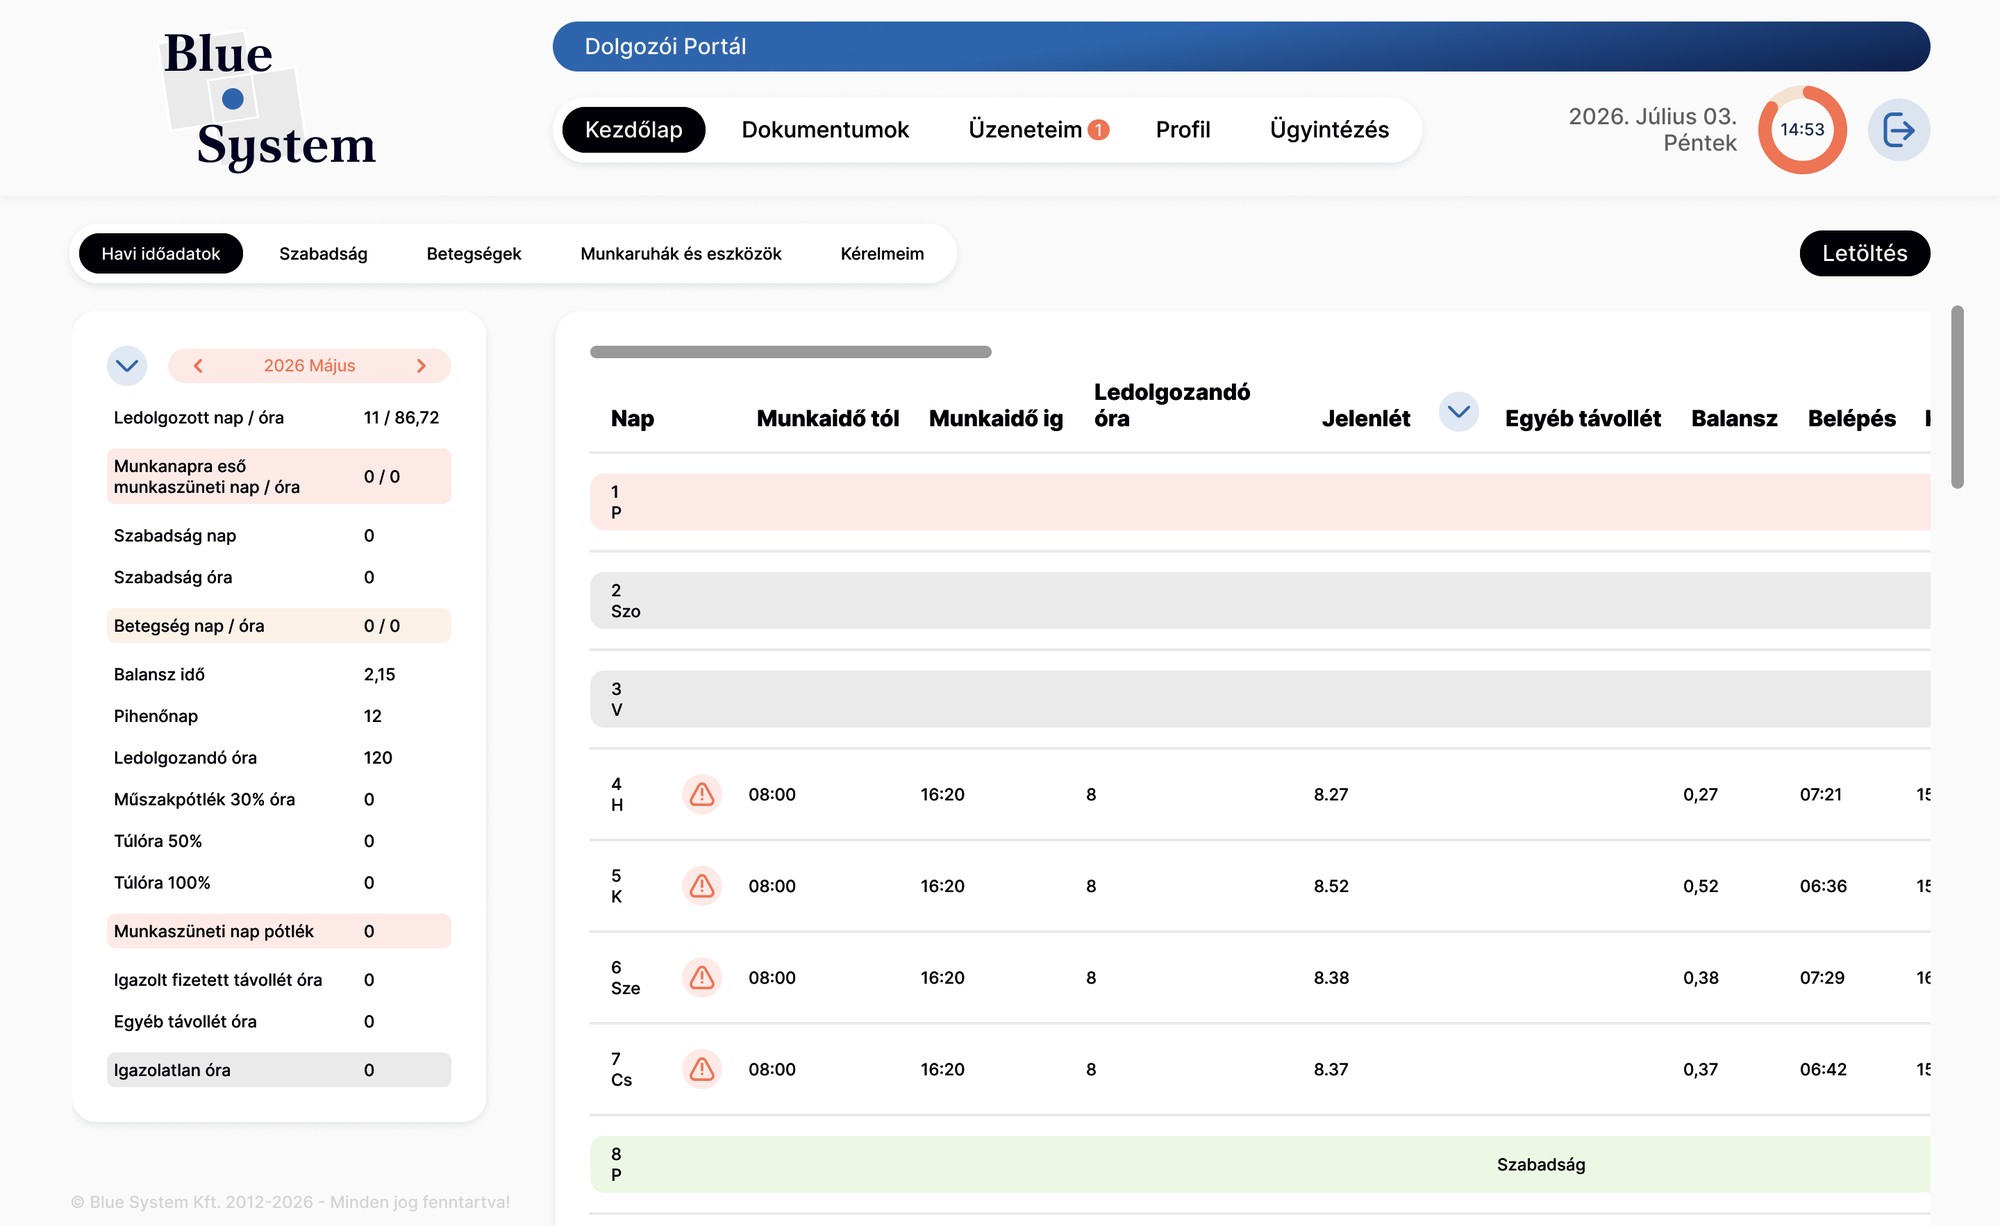Image resolution: width=2000 pixels, height=1226 pixels.
Task: Open the 2026 Május month selector
Action: [x=309, y=366]
